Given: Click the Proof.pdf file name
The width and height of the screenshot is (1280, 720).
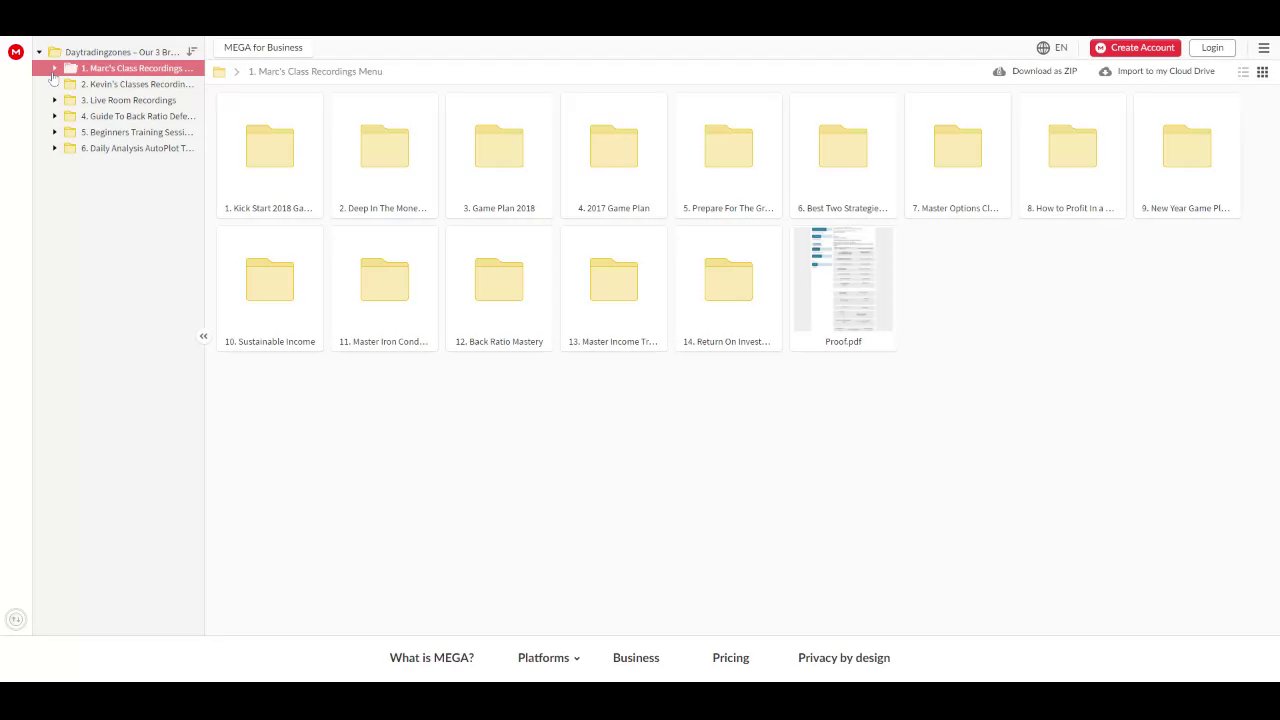Looking at the screenshot, I should (843, 342).
